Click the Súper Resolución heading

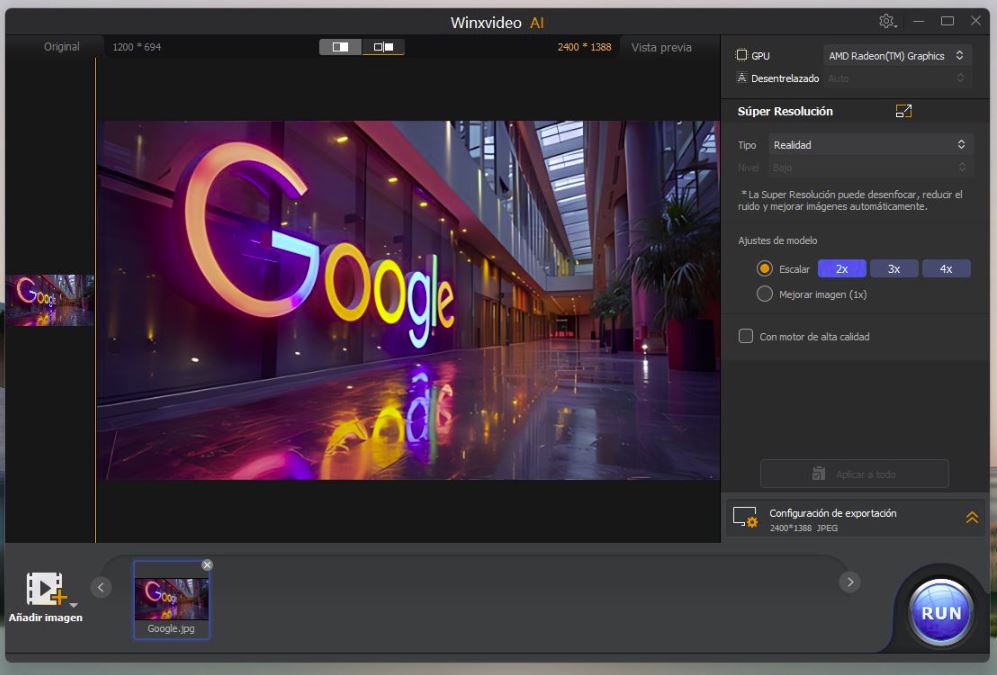click(x=785, y=111)
